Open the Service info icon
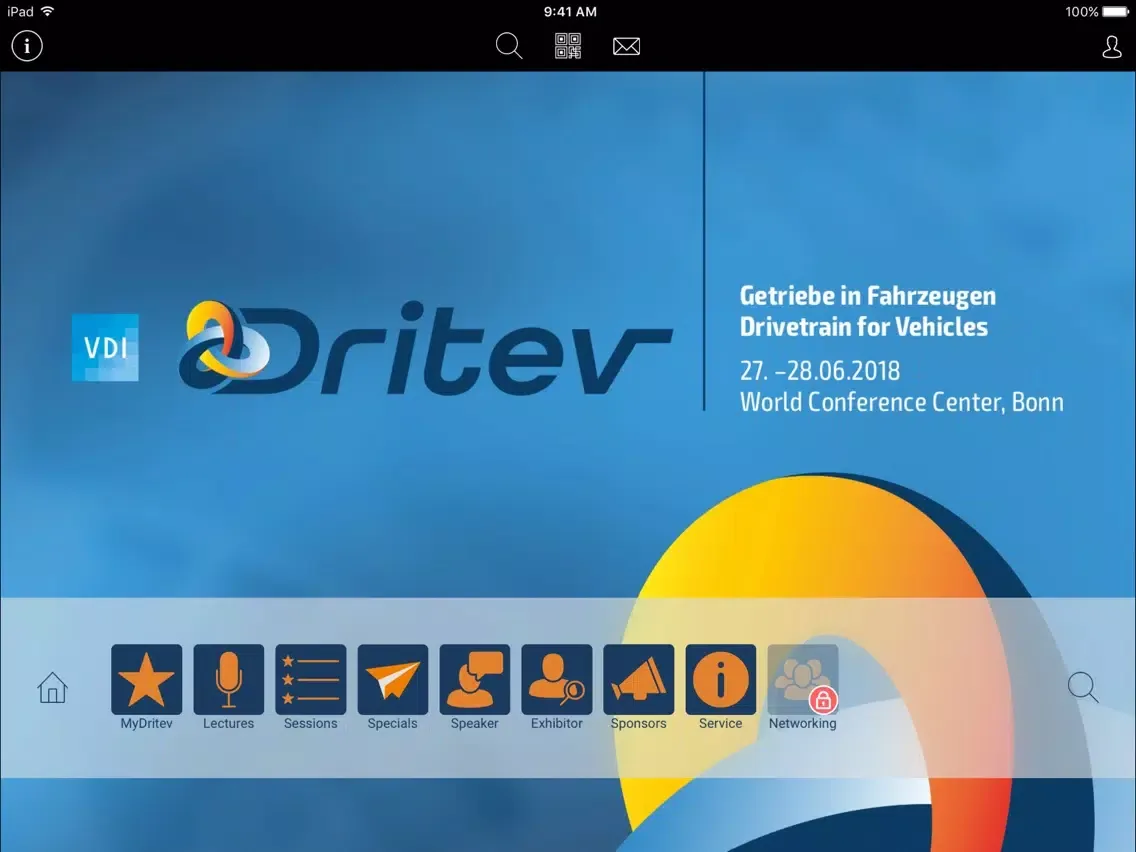 [721, 679]
